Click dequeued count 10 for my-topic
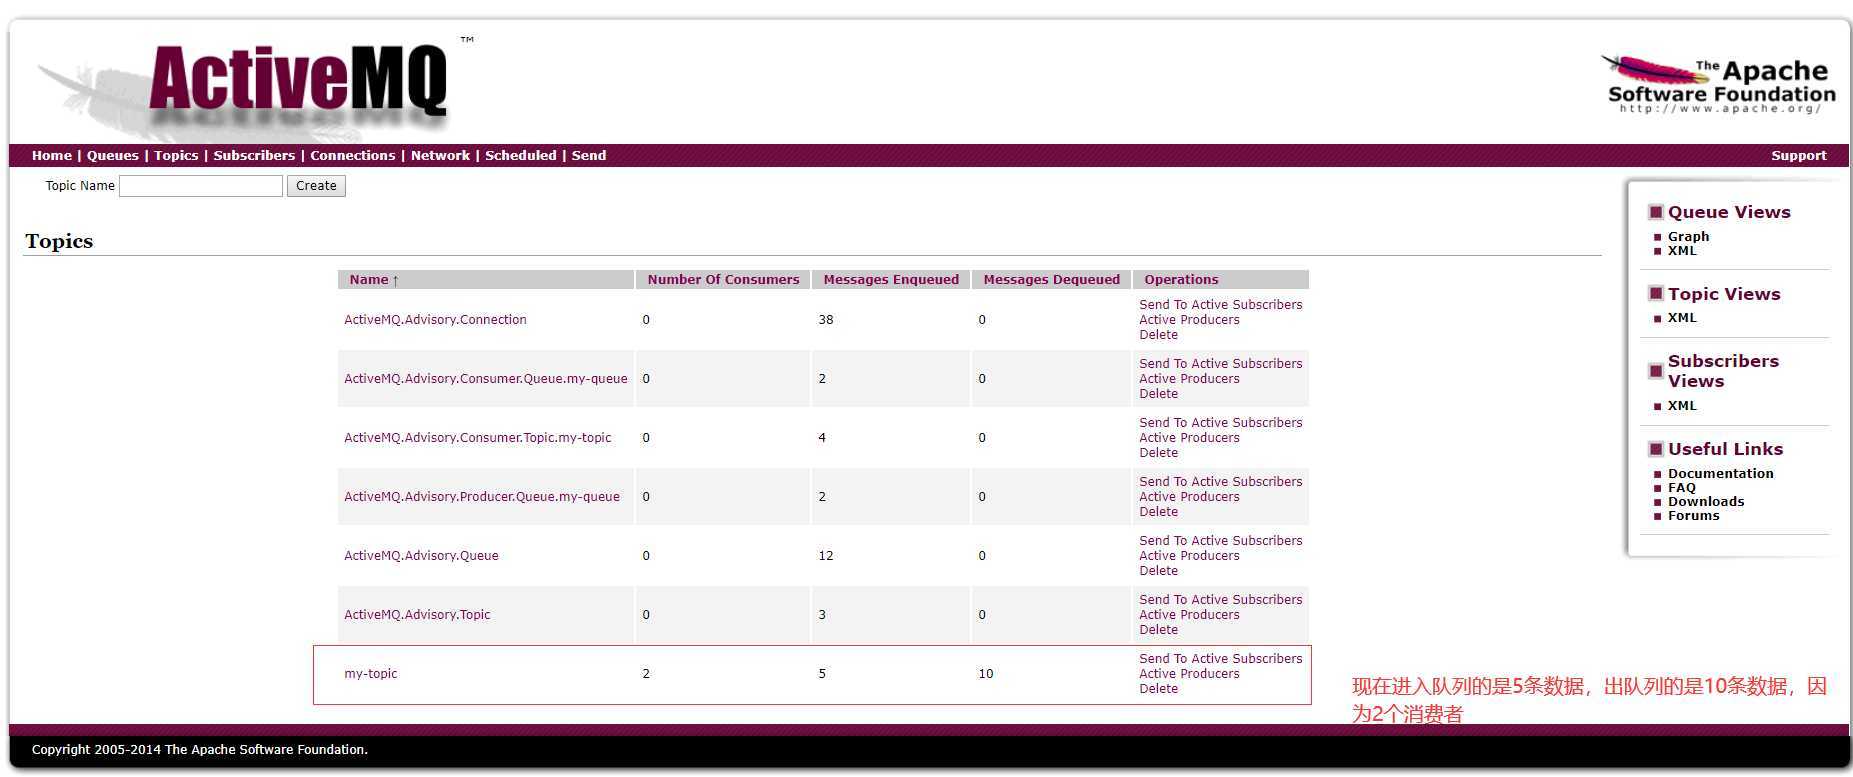 click(986, 674)
